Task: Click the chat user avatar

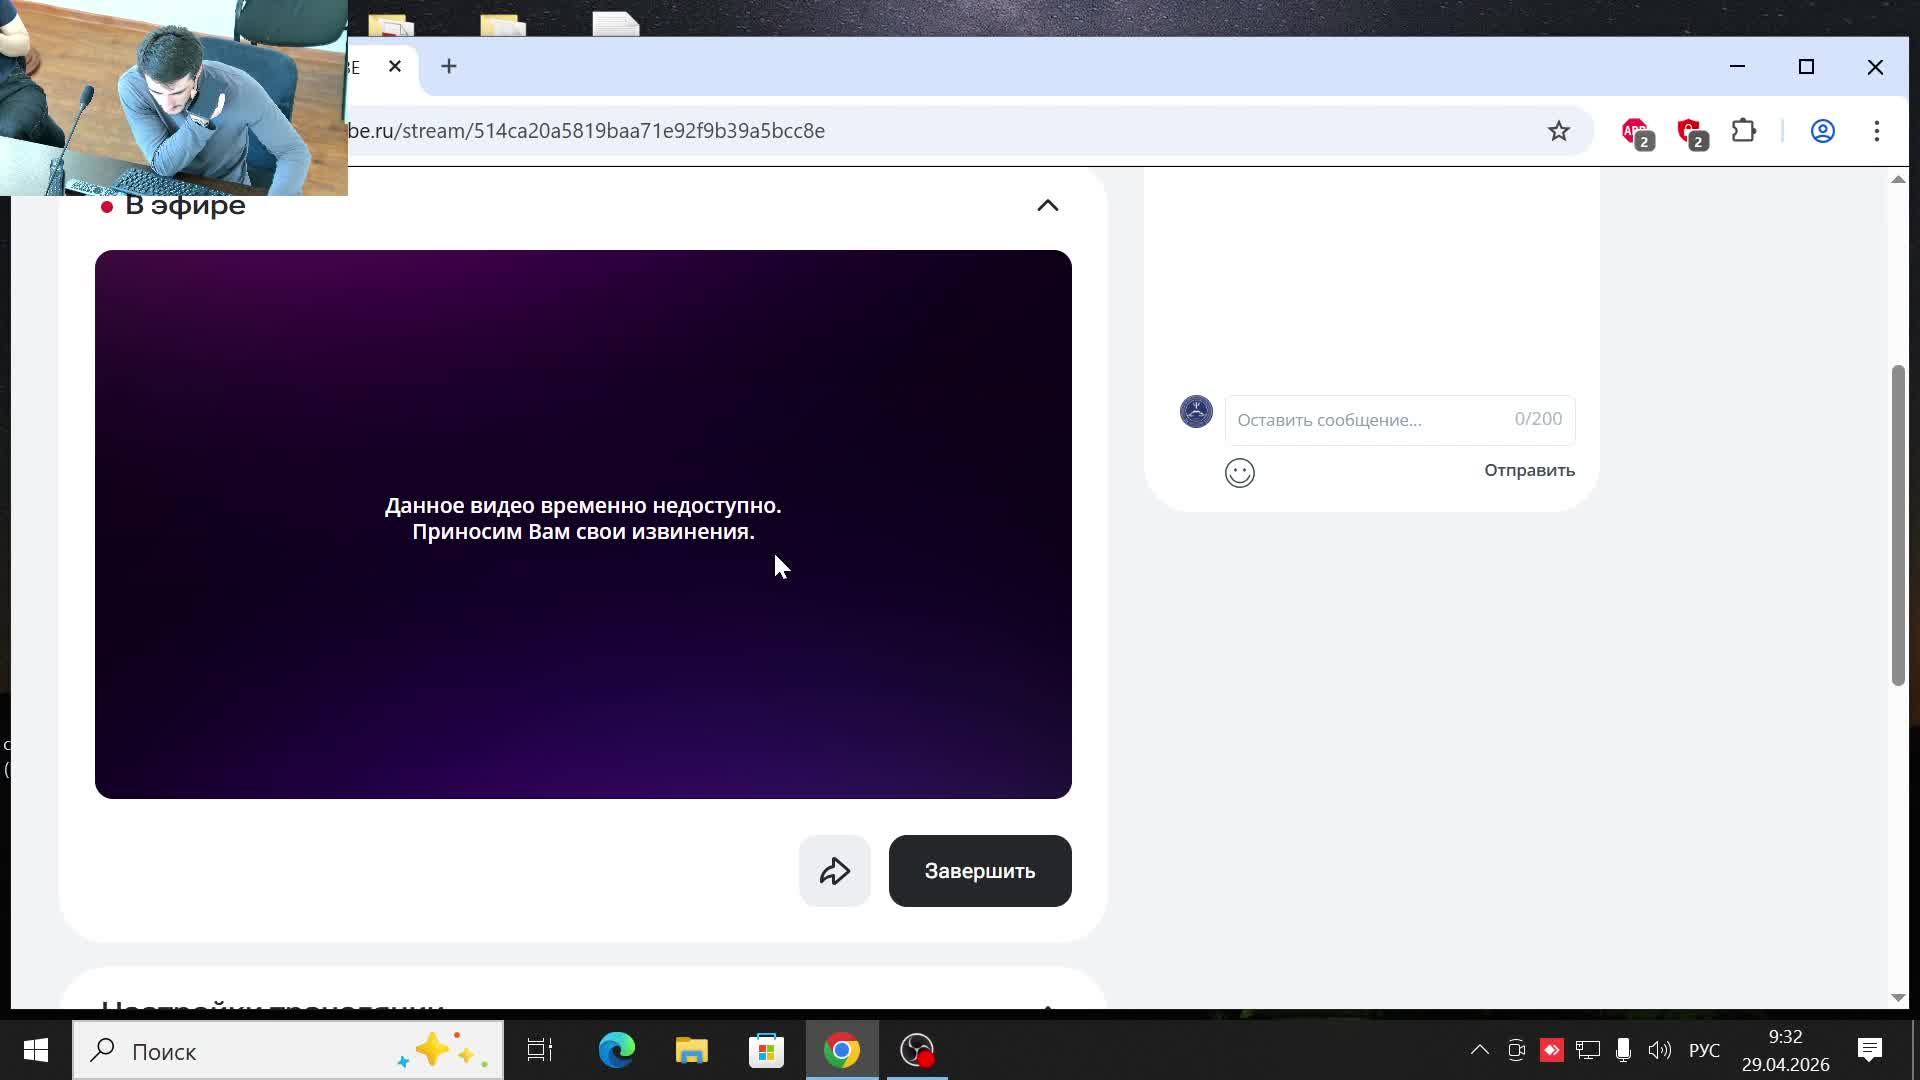Action: tap(1196, 412)
